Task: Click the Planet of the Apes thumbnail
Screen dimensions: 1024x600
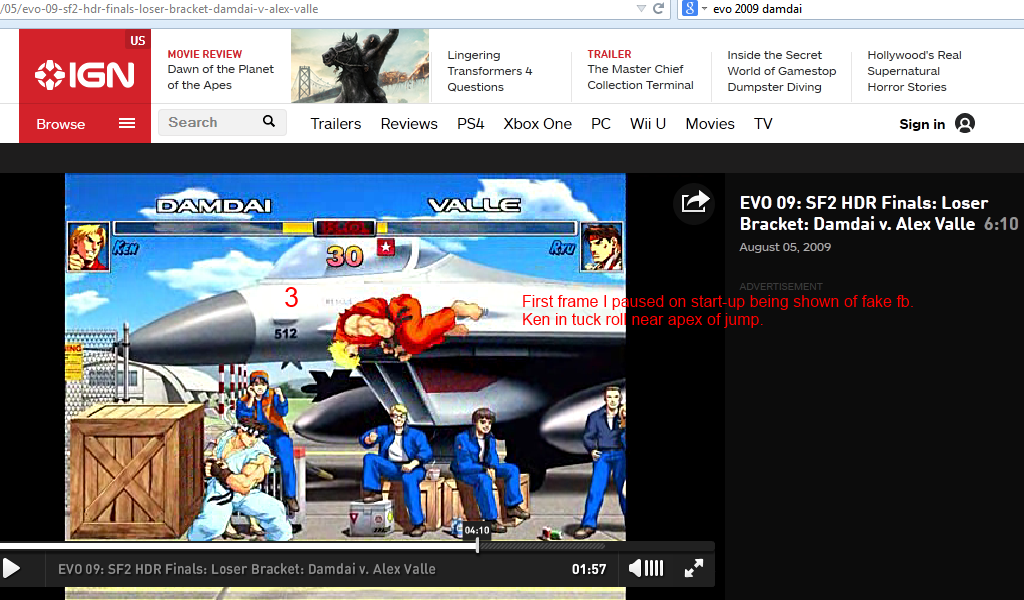Action: [360, 66]
